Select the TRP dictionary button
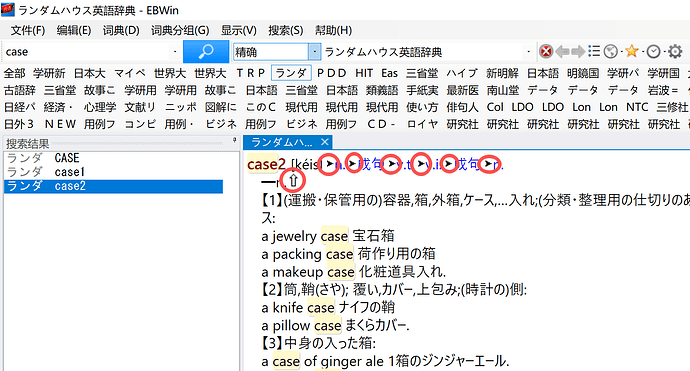Viewport: 690px width, 371px height. tap(250, 73)
